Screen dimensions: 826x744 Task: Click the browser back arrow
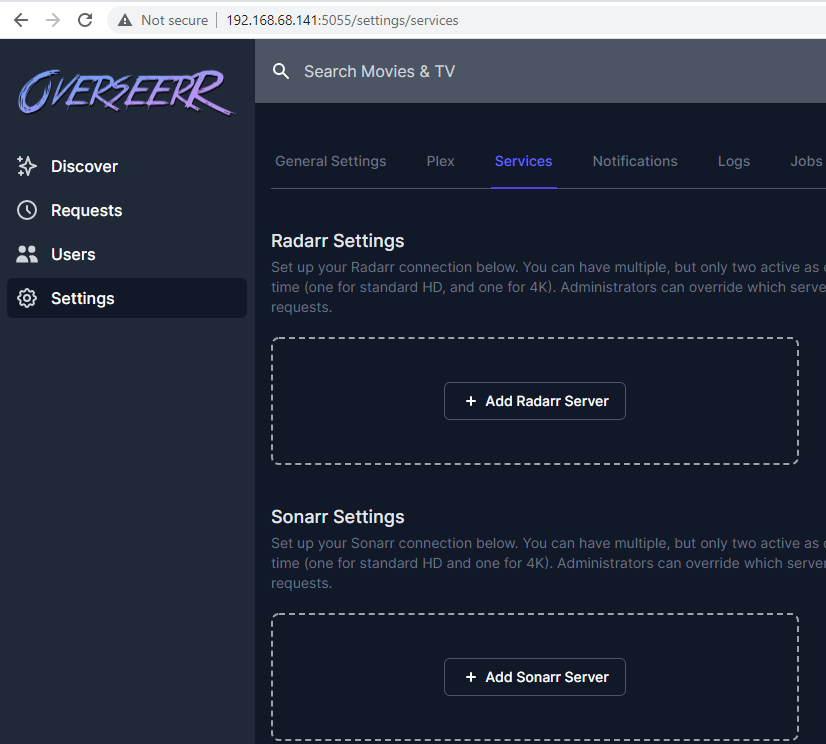coord(21,20)
